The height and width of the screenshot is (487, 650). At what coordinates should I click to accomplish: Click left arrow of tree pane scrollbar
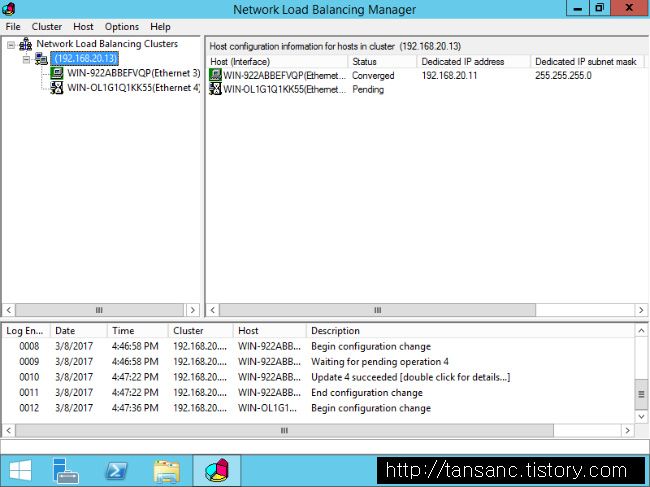click(9, 310)
